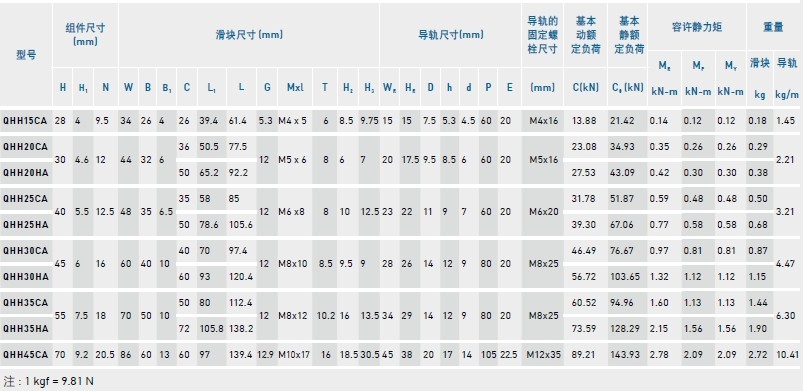The image size is (803, 391).
Task: Click rail weight value 10.41
Action: click(788, 355)
